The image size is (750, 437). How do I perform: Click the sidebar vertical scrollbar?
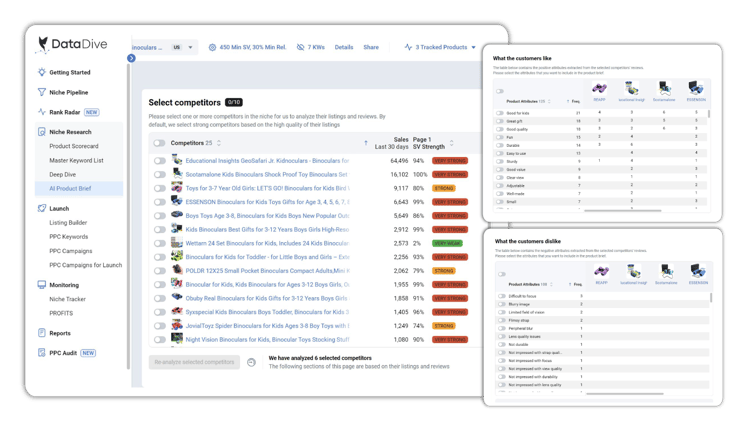[128, 216]
